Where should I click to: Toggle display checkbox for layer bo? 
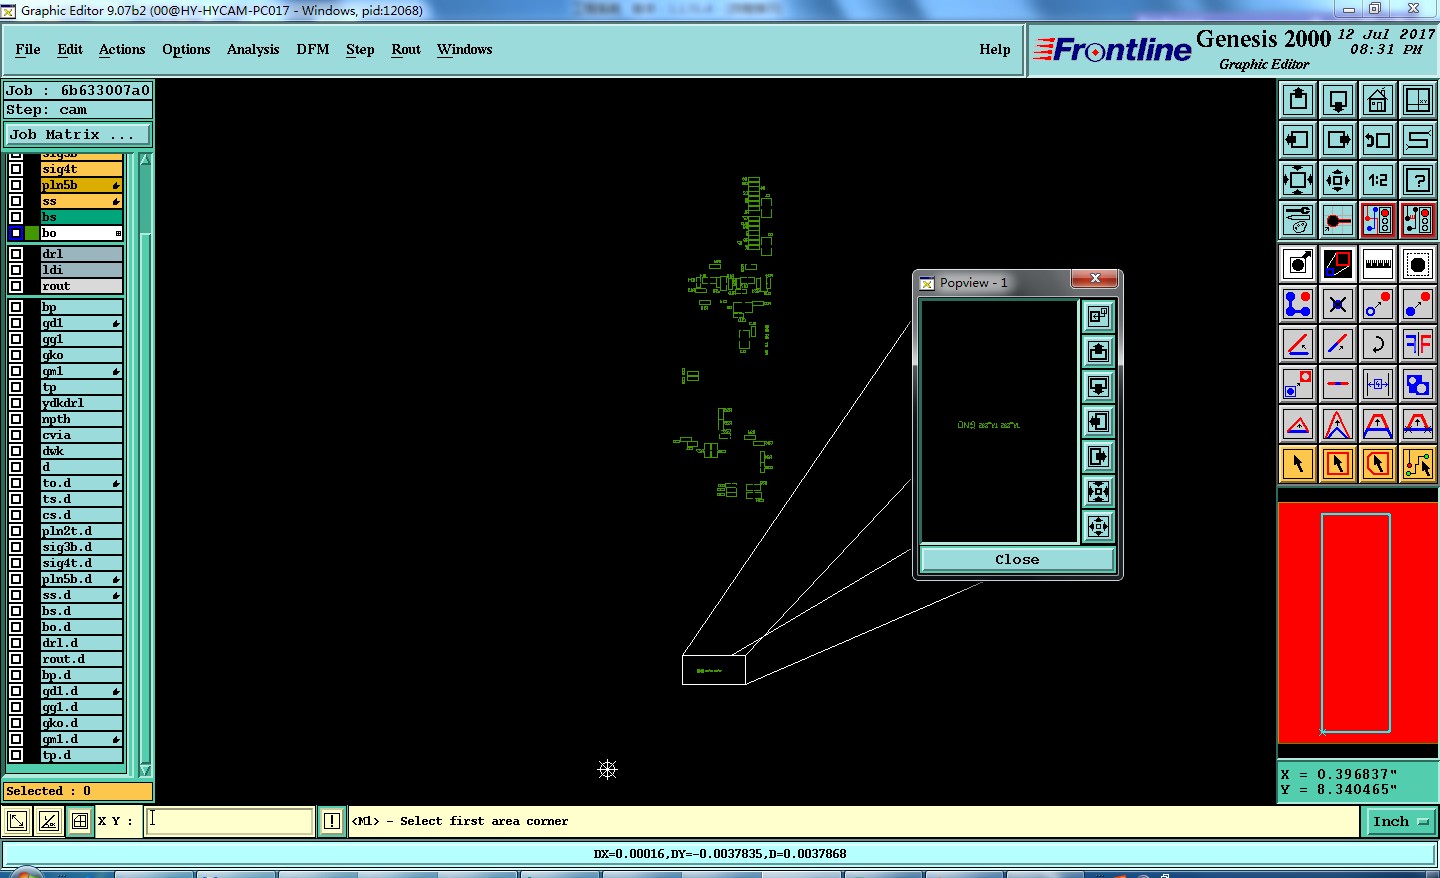[16, 233]
